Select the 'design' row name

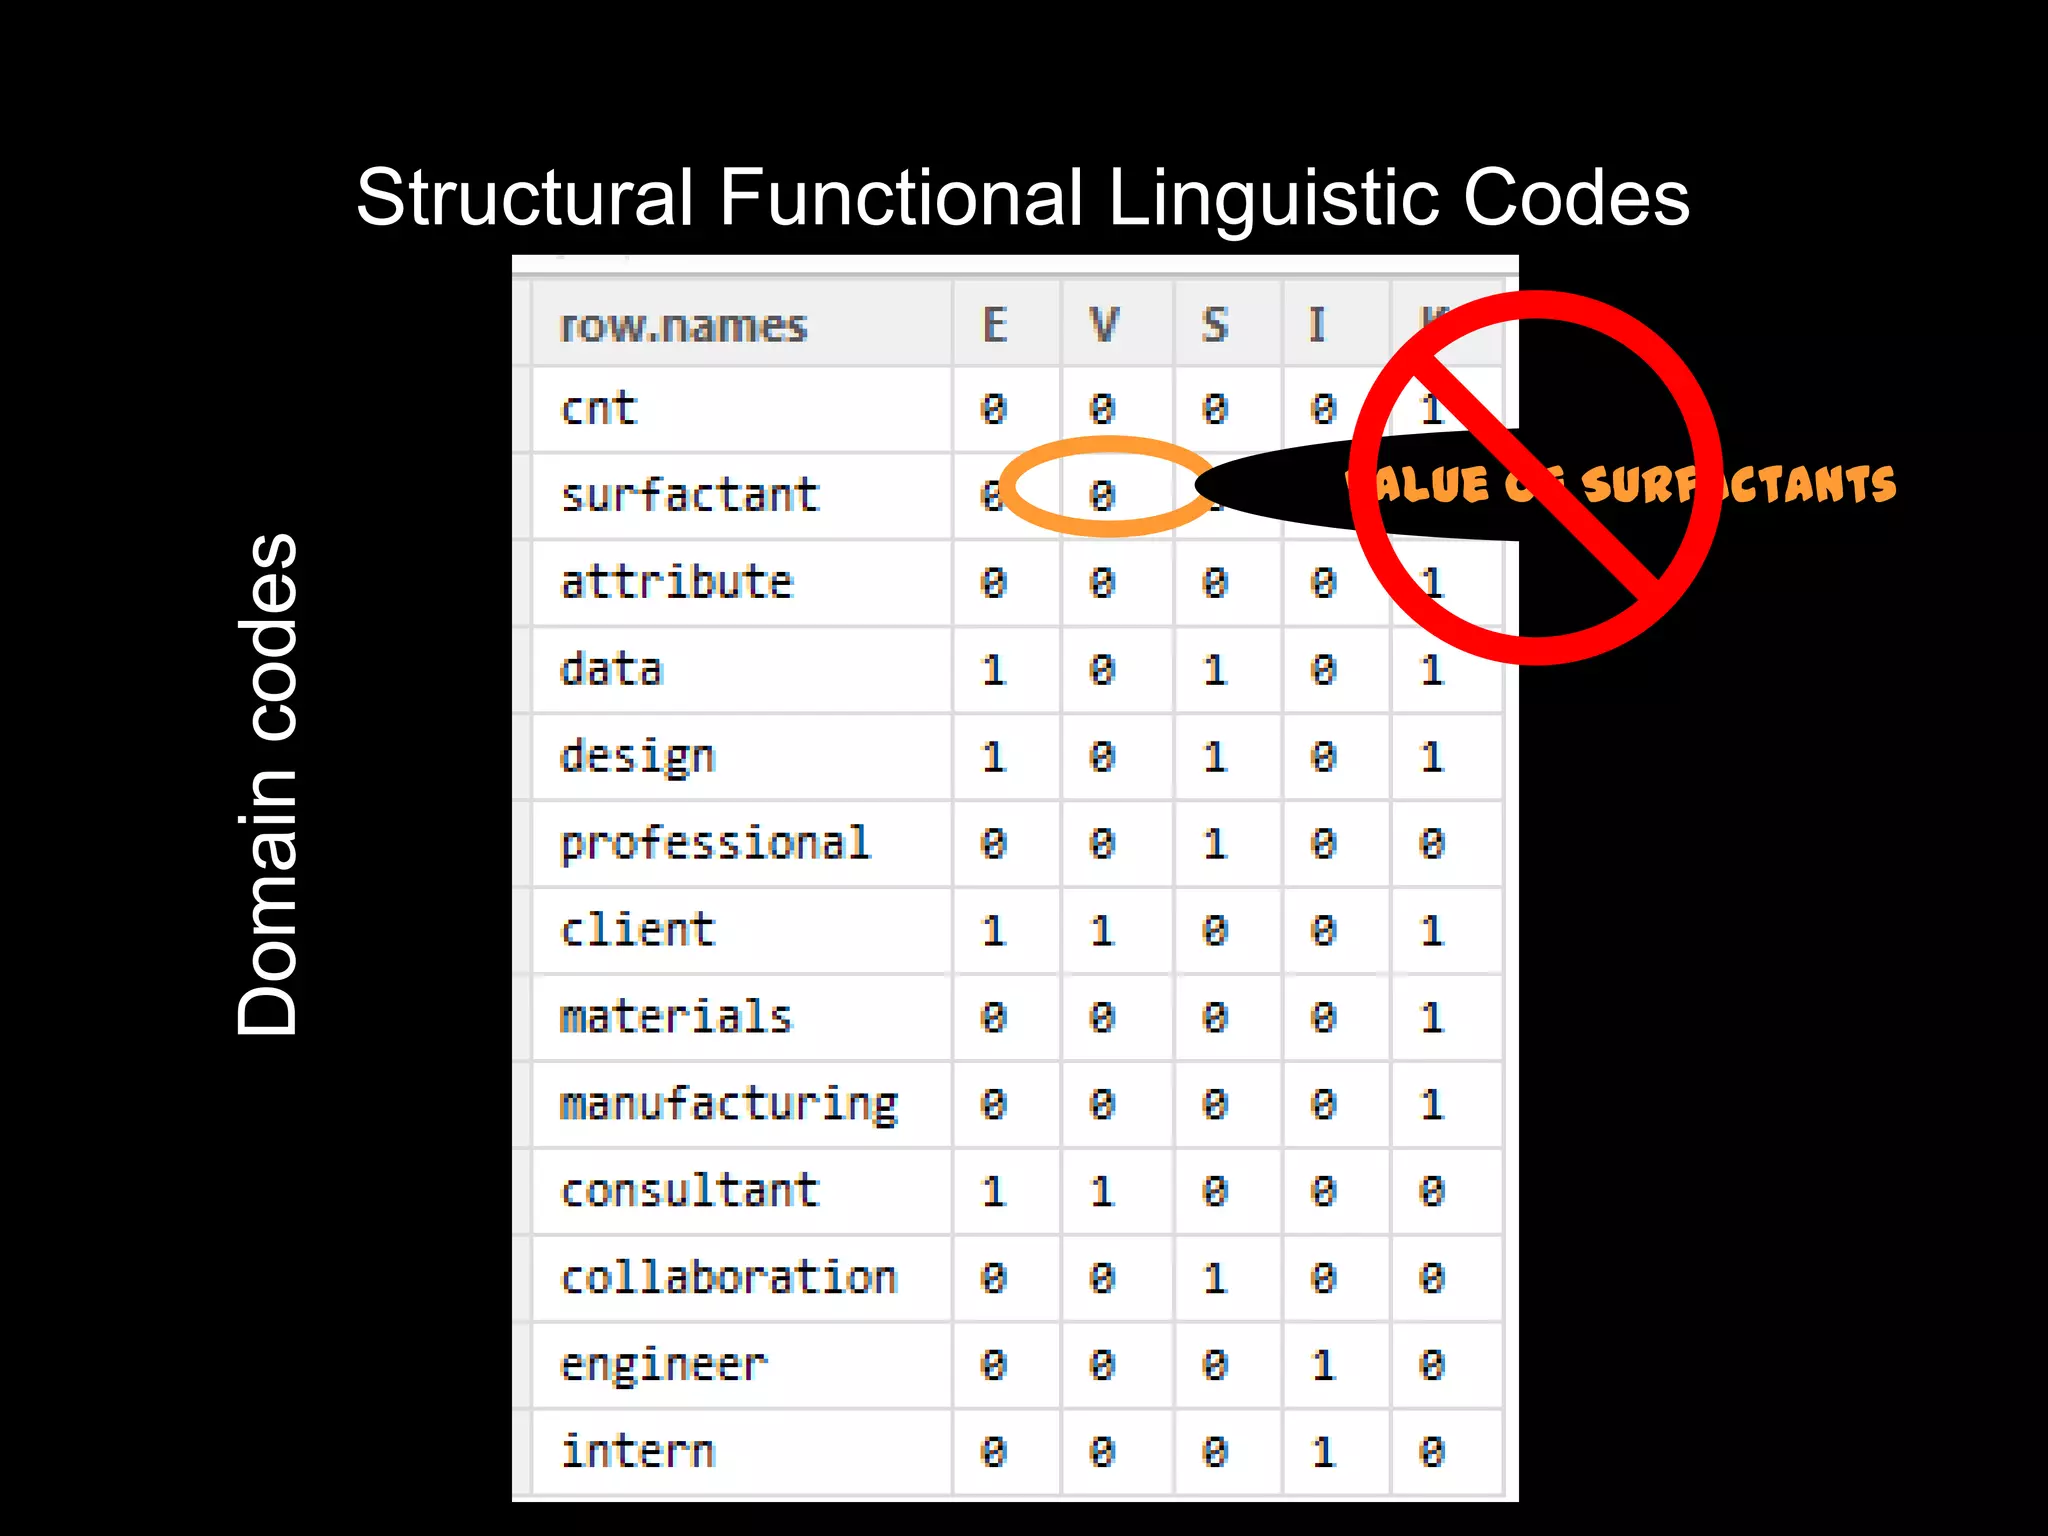point(638,758)
